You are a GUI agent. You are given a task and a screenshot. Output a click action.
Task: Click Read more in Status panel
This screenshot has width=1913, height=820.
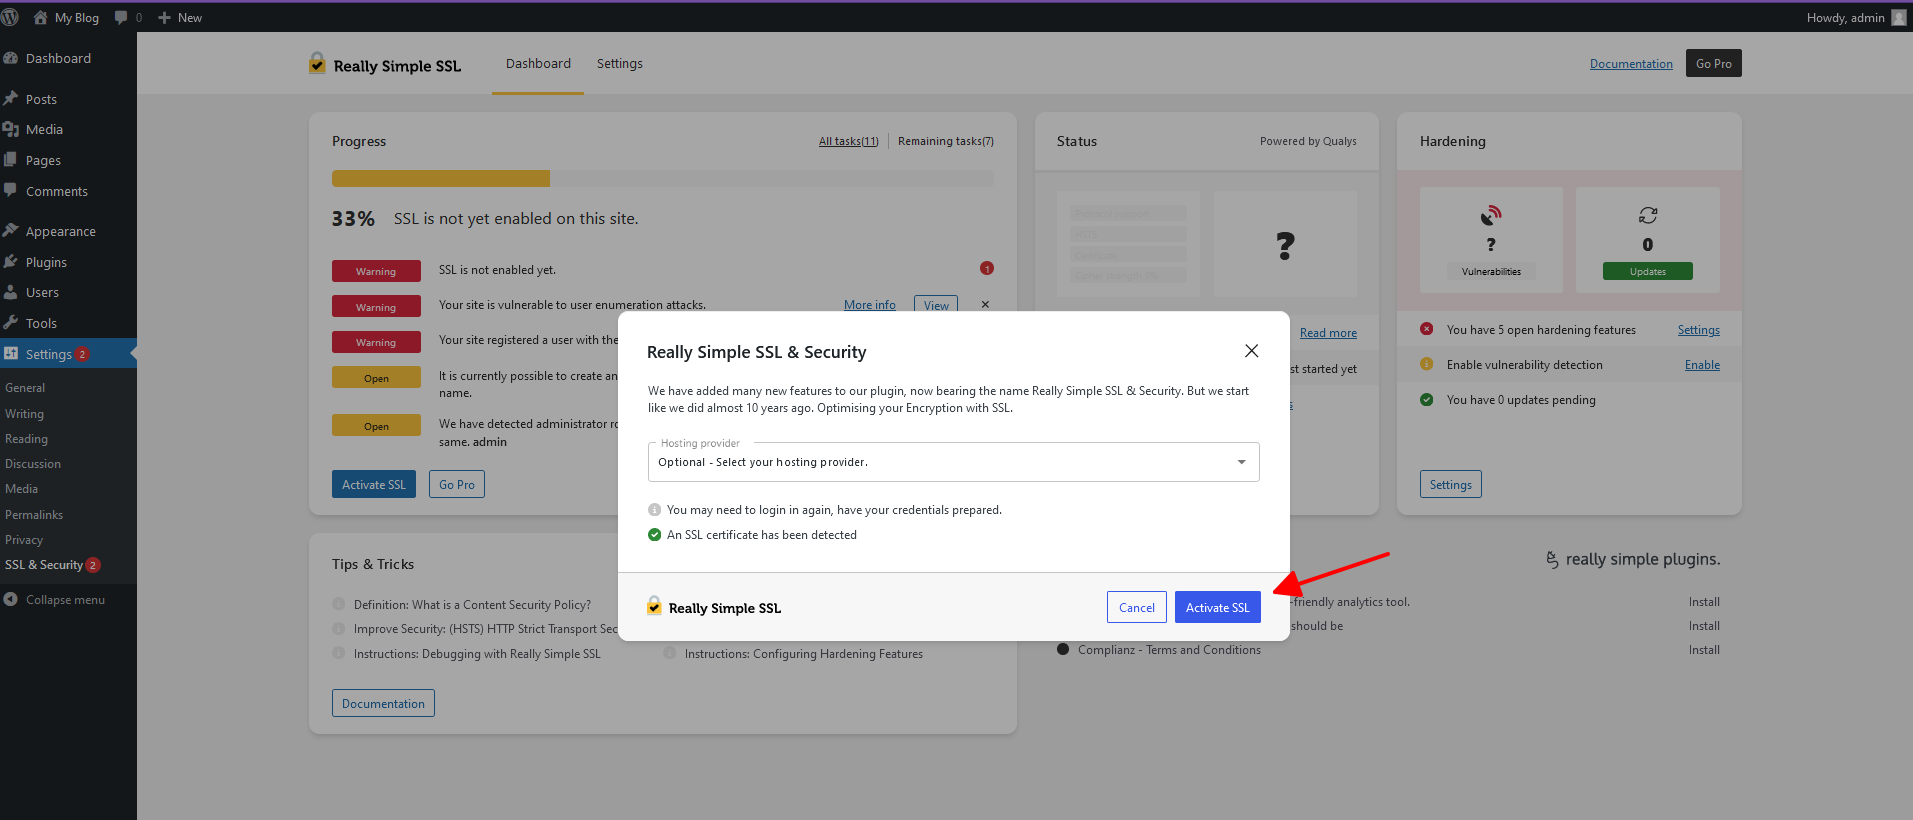pos(1328,333)
